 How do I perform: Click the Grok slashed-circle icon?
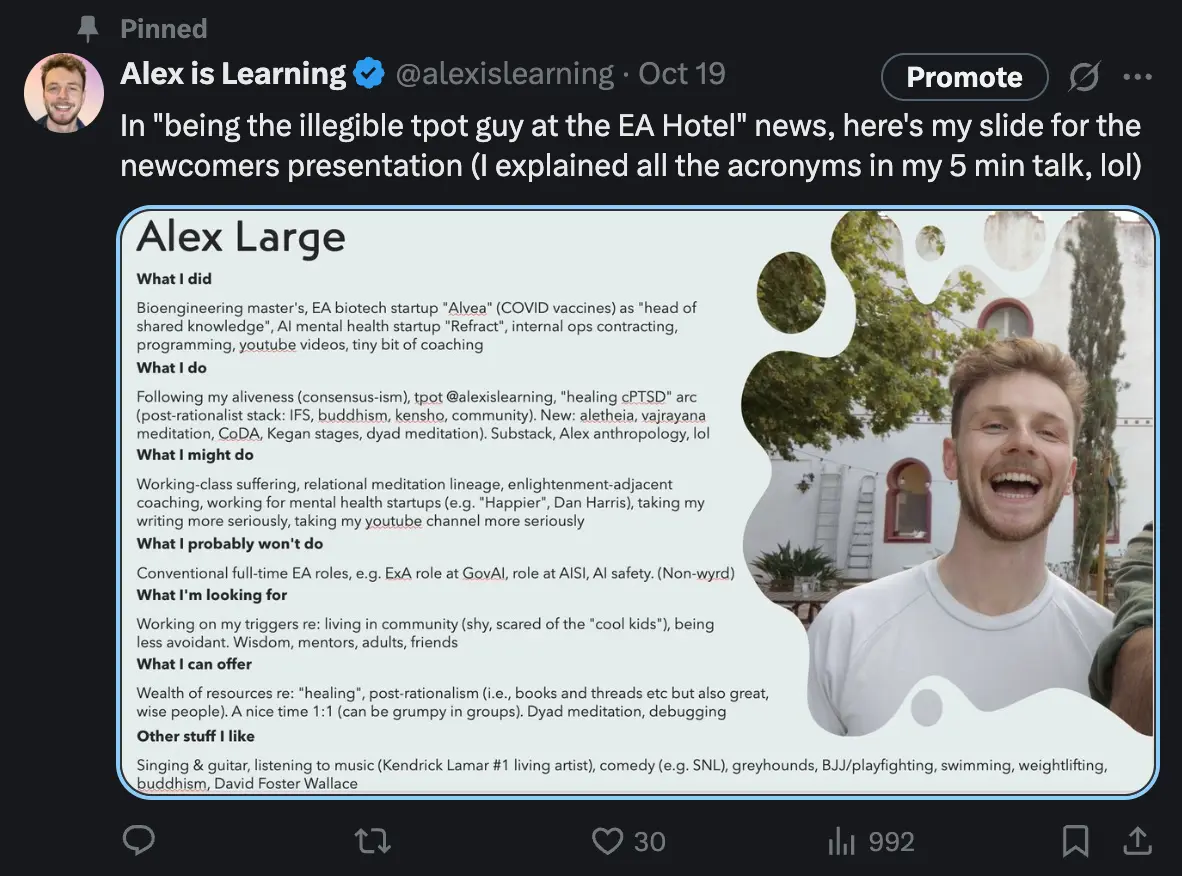click(1084, 77)
